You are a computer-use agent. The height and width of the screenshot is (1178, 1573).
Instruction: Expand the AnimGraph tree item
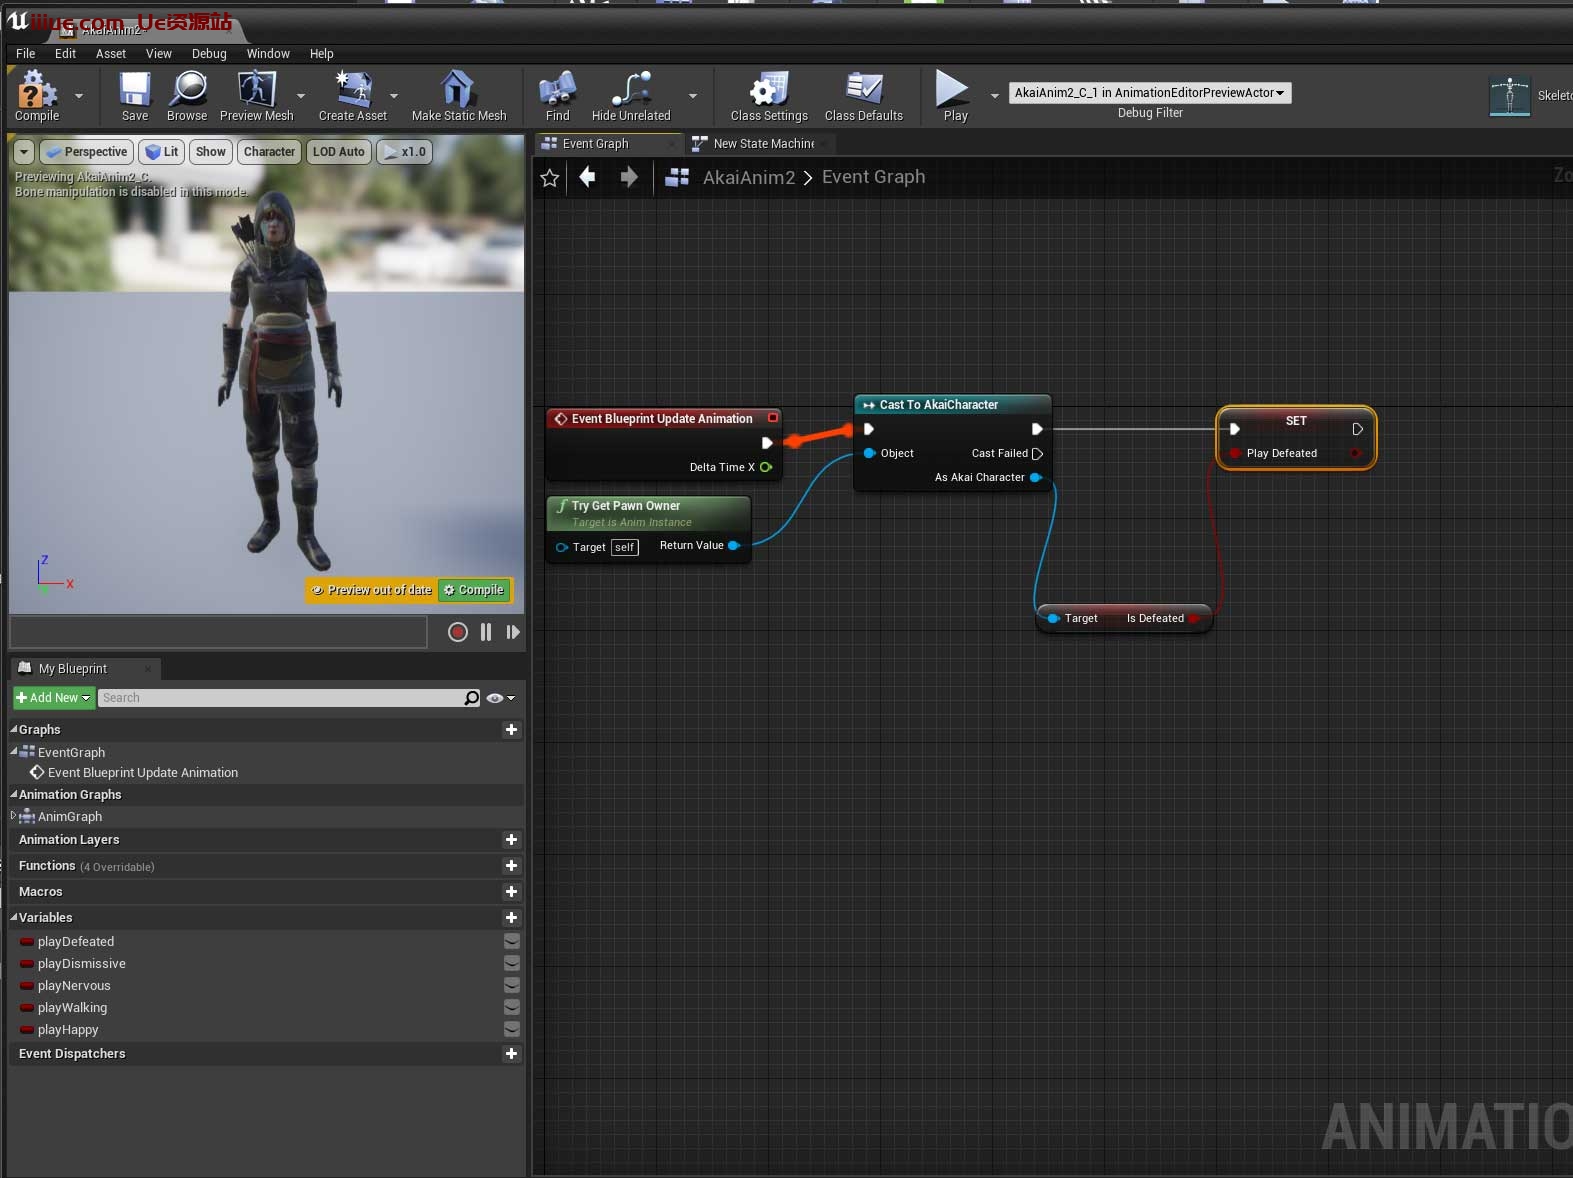click(14, 816)
